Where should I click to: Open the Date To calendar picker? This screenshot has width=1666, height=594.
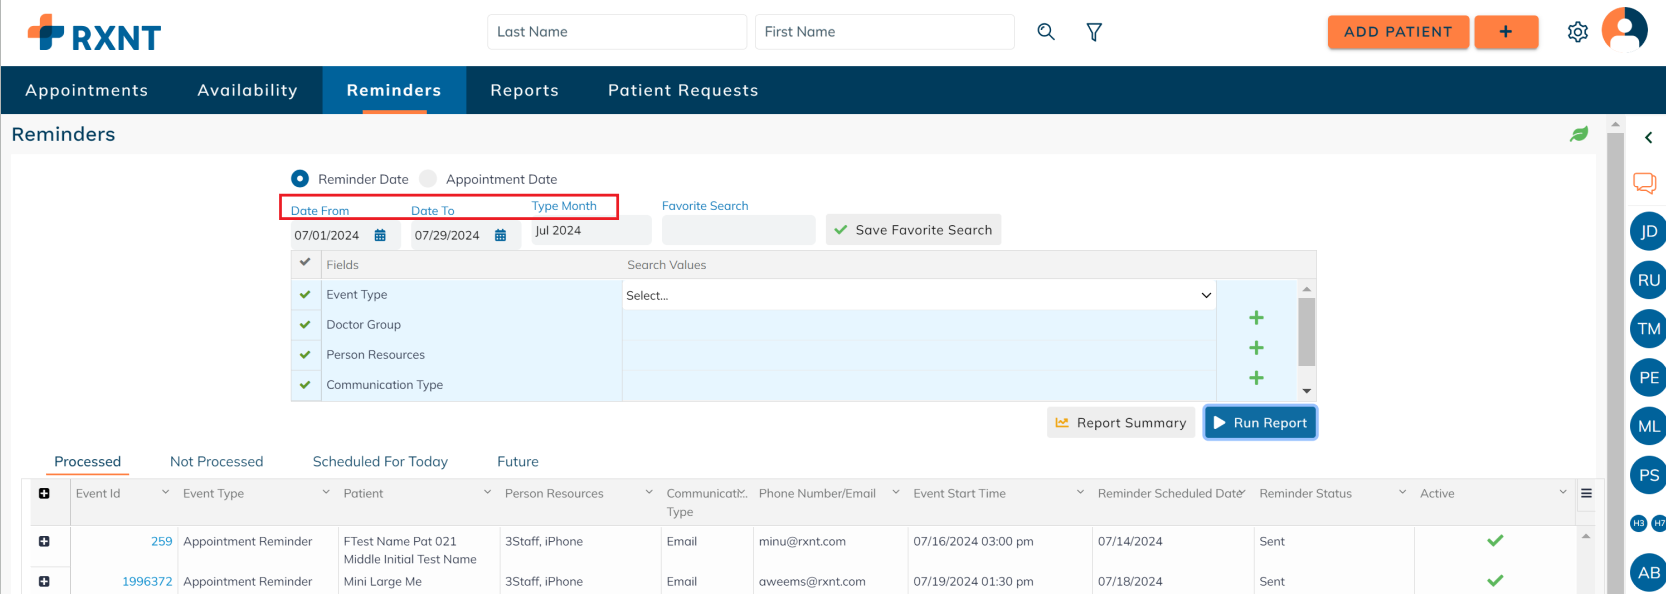coord(500,236)
